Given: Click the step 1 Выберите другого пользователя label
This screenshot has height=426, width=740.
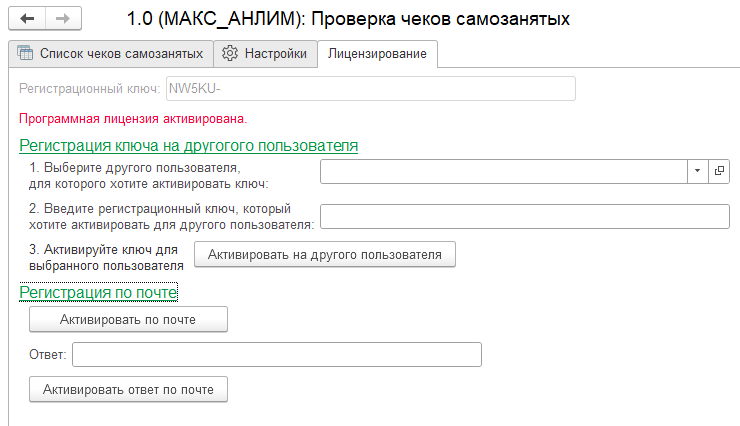Looking at the screenshot, I should [134, 174].
